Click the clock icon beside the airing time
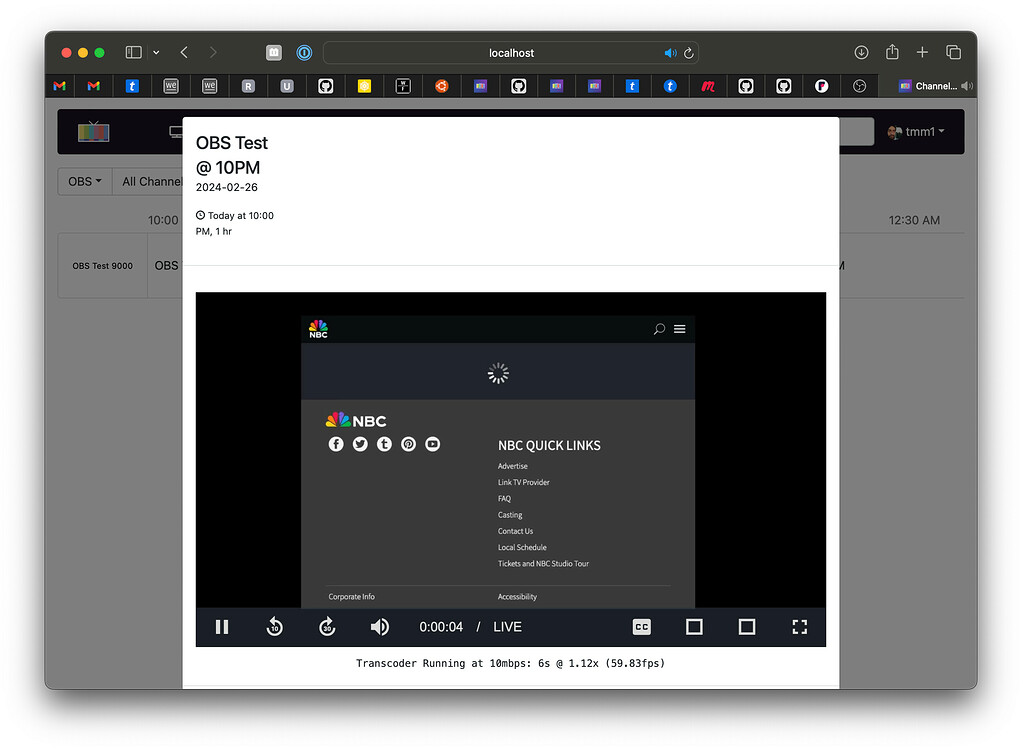Viewport: 1023px width, 750px height. point(201,215)
